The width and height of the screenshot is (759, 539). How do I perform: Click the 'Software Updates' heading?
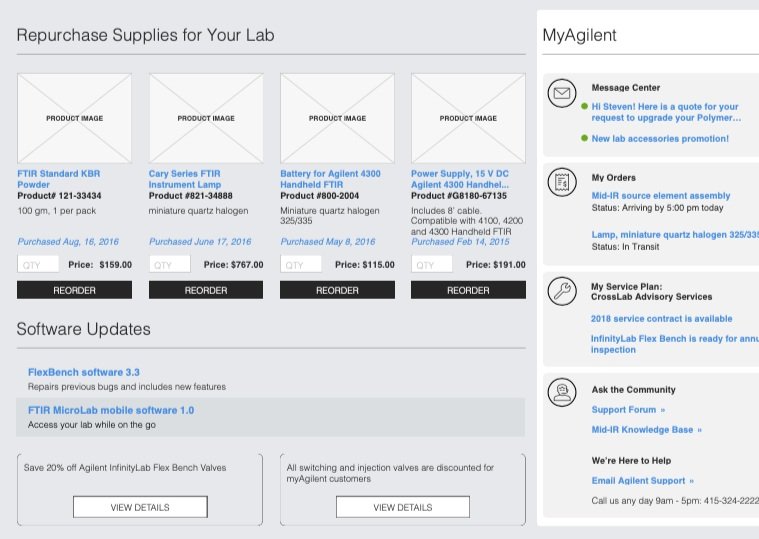(x=83, y=329)
